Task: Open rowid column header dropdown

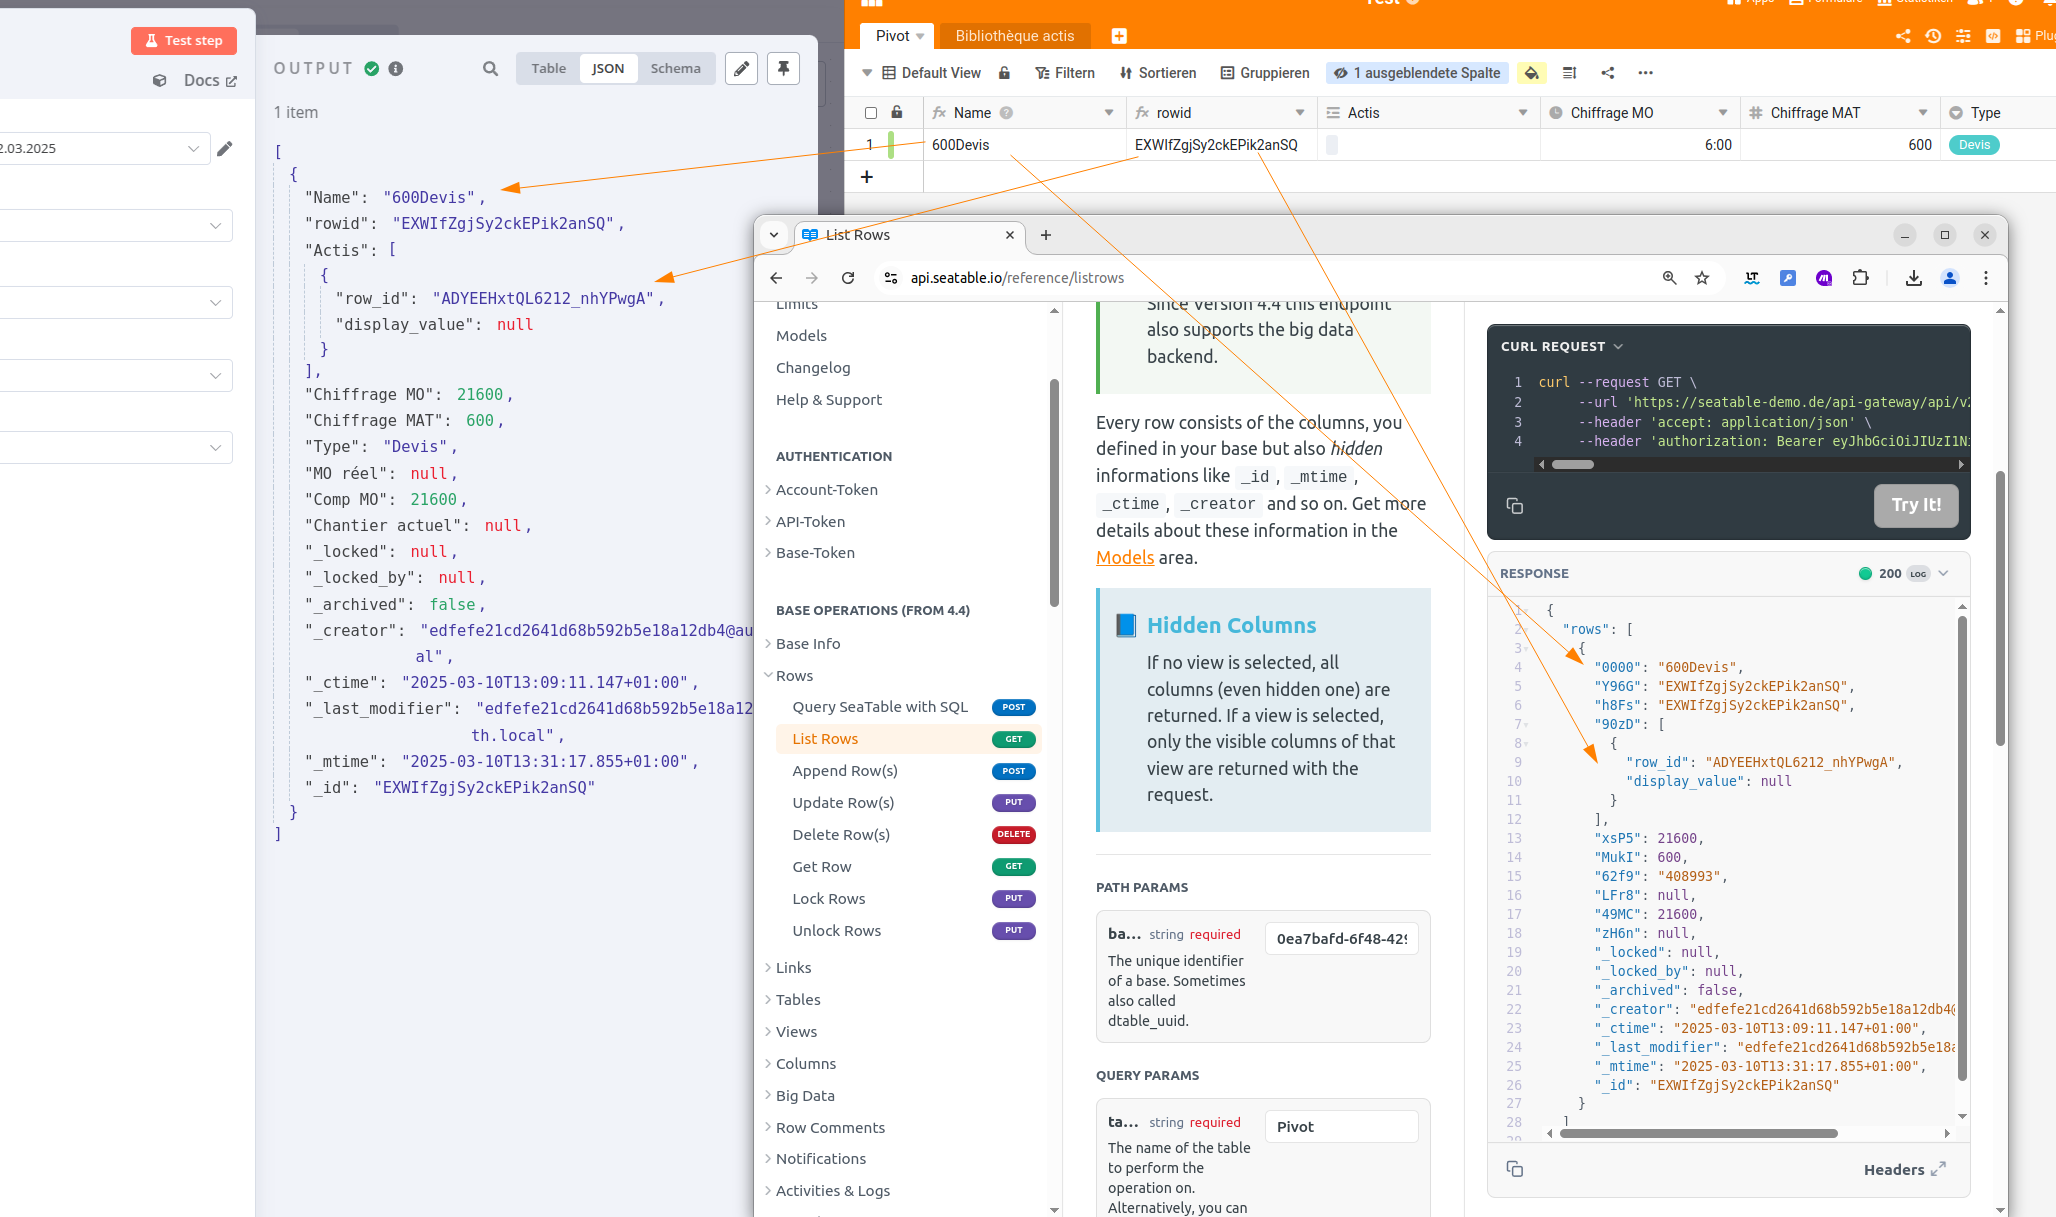Action: 1300,113
